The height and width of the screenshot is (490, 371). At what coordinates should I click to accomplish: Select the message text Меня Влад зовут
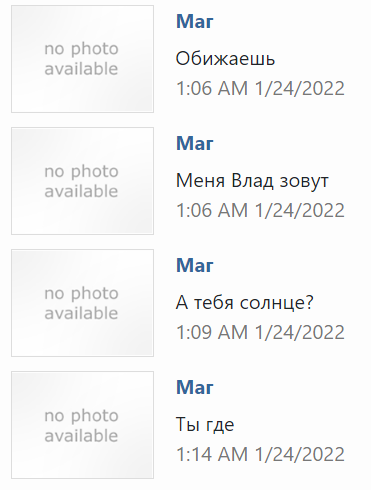coord(252,181)
